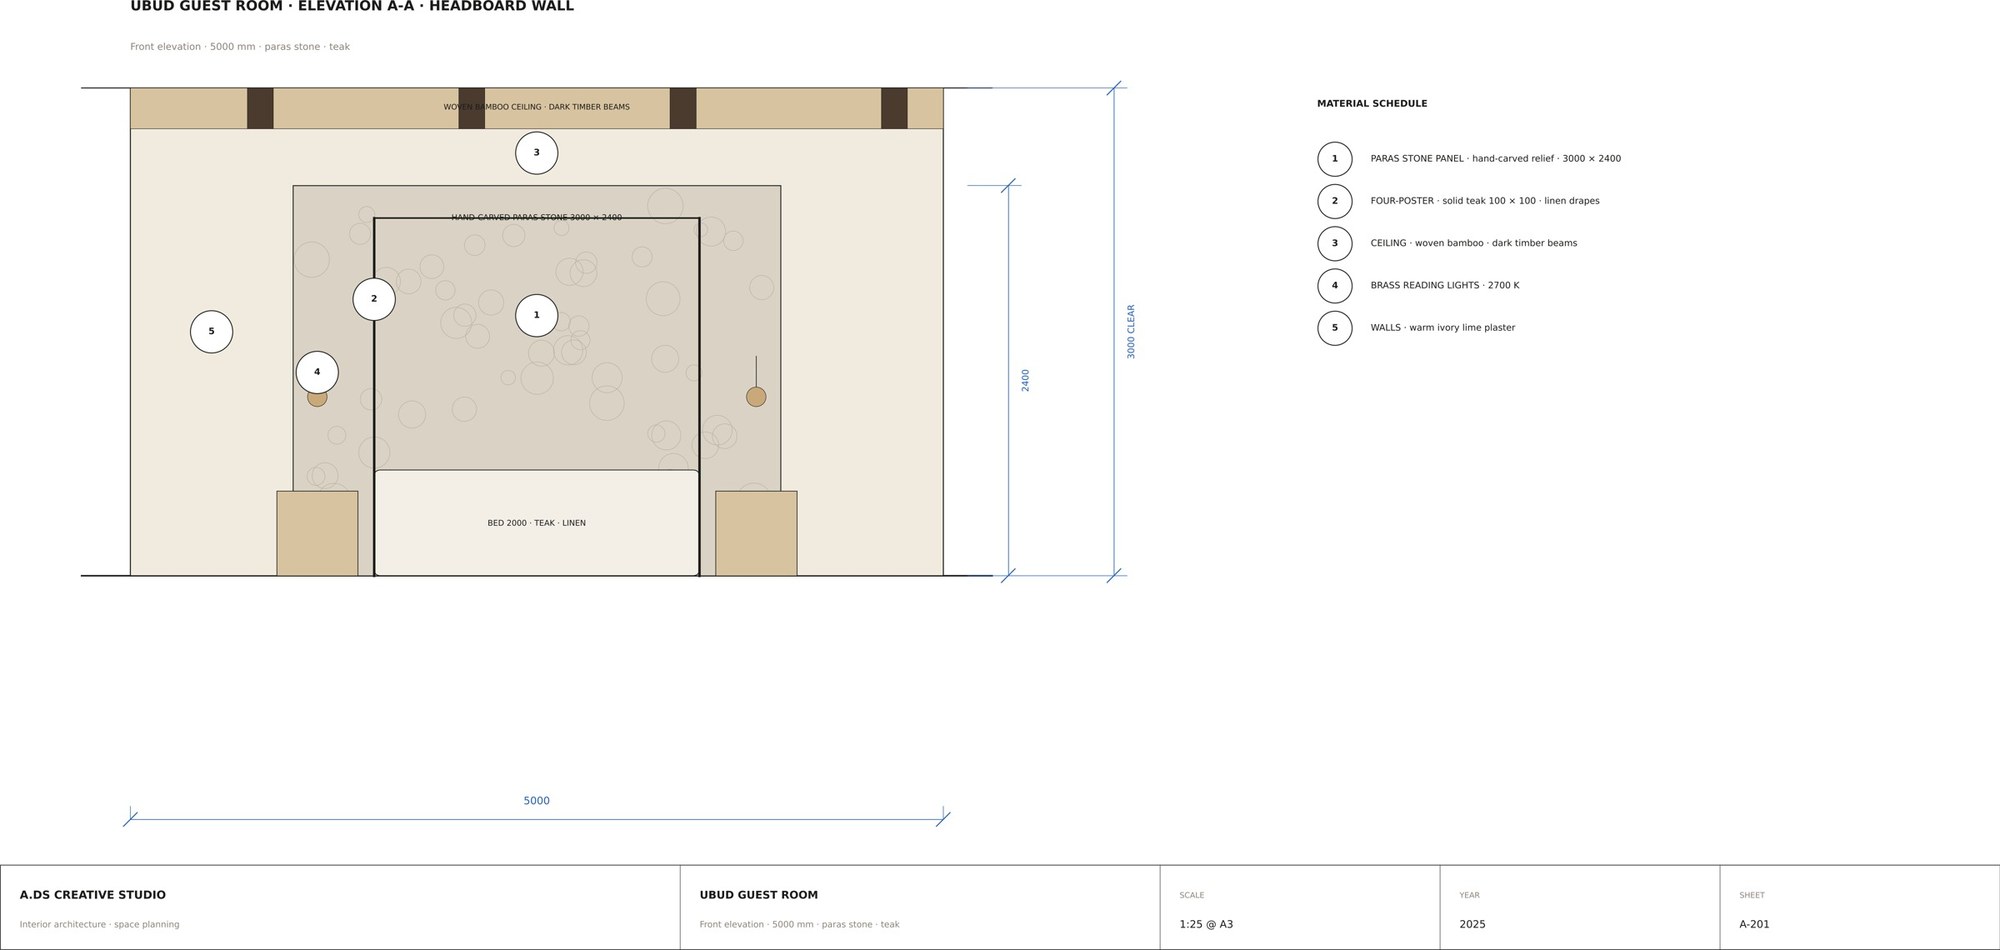Click 'A.DS CREATIVE STUDIO' in the title block
The width and height of the screenshot is (2000, 950).
point(93,895)
